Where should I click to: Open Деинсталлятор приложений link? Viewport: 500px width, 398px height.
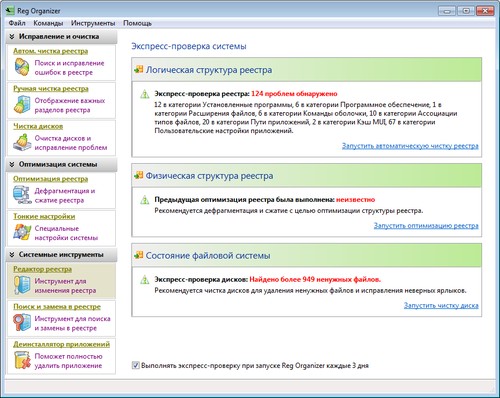[62, 344]
